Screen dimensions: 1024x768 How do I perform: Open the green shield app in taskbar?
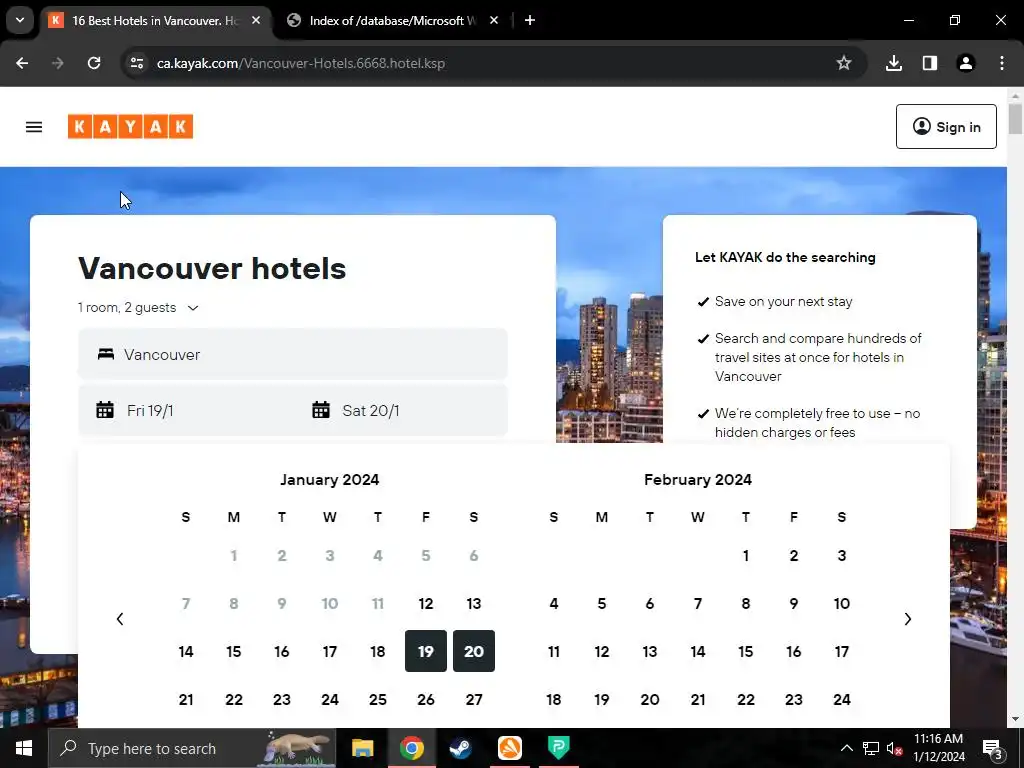[558, 748]
